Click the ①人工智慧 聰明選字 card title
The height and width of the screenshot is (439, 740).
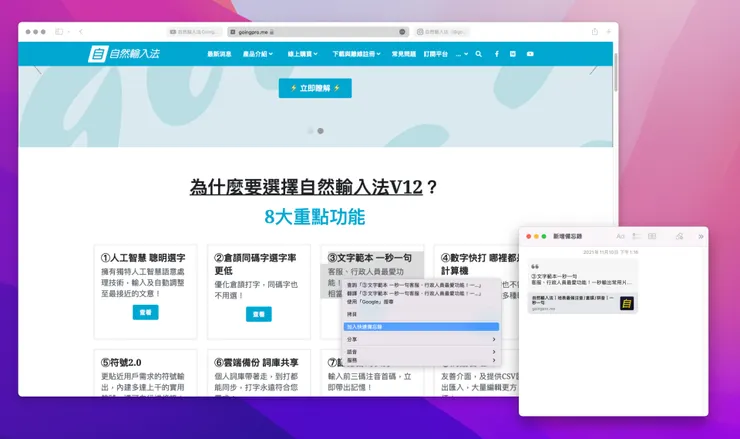click(x=143, y=258)
